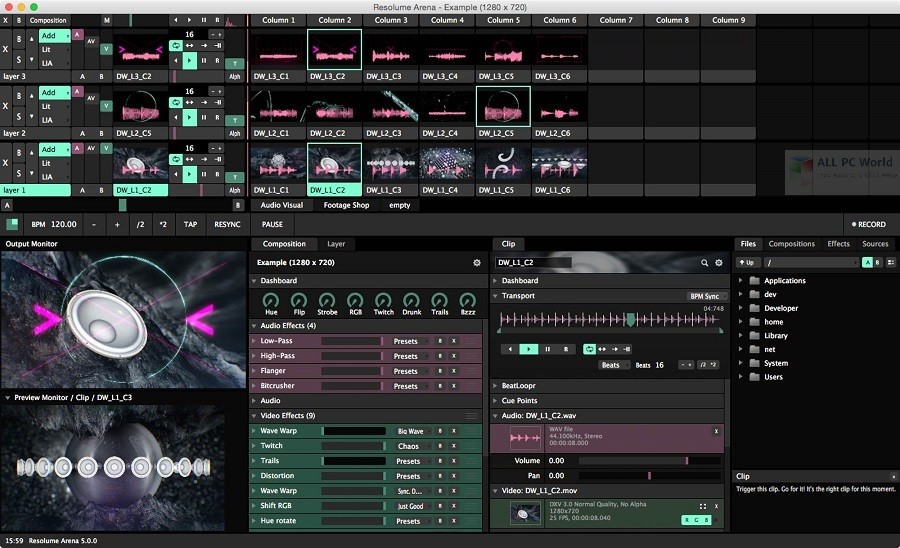
Task: Click layer 3 loop playback mode icon
Action: pos(176,45)
